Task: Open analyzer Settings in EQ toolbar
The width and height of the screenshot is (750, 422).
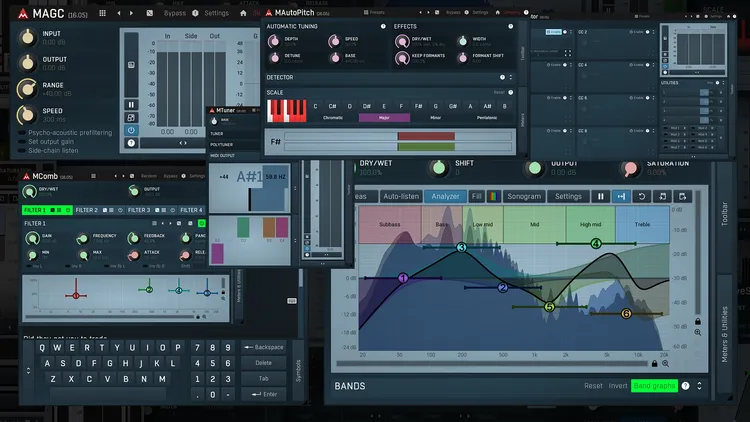Action: click(568, 196)
